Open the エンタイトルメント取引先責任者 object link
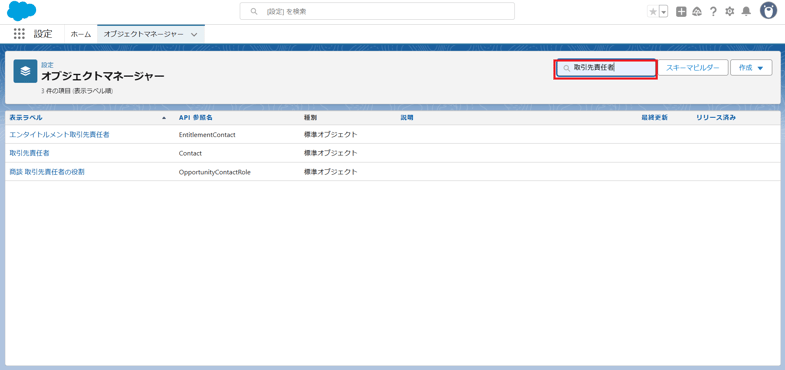 (60, 134)
